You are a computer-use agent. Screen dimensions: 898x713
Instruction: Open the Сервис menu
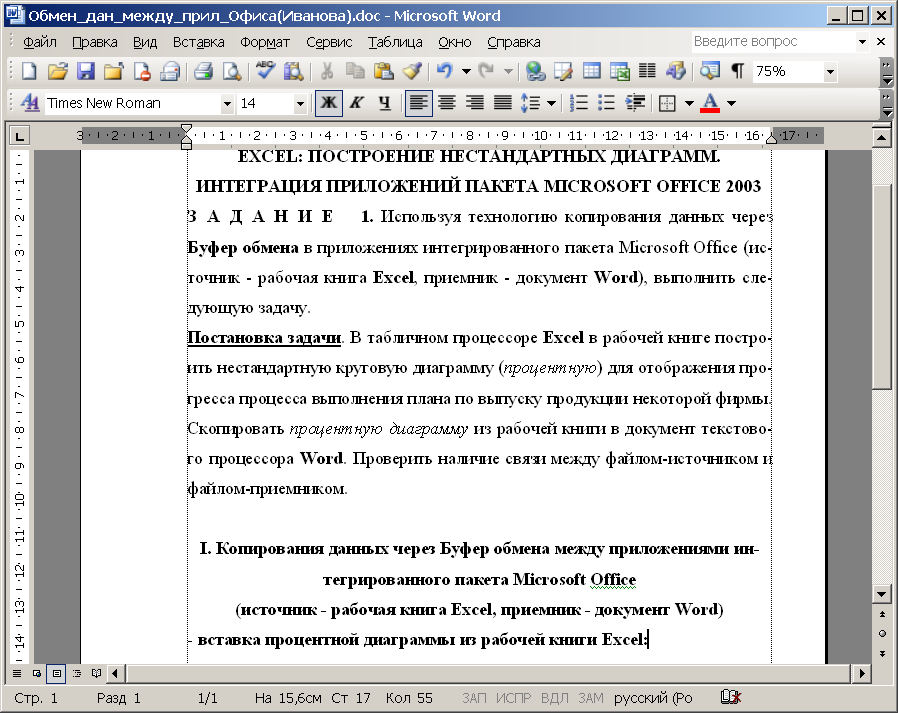tap(329, 42)
